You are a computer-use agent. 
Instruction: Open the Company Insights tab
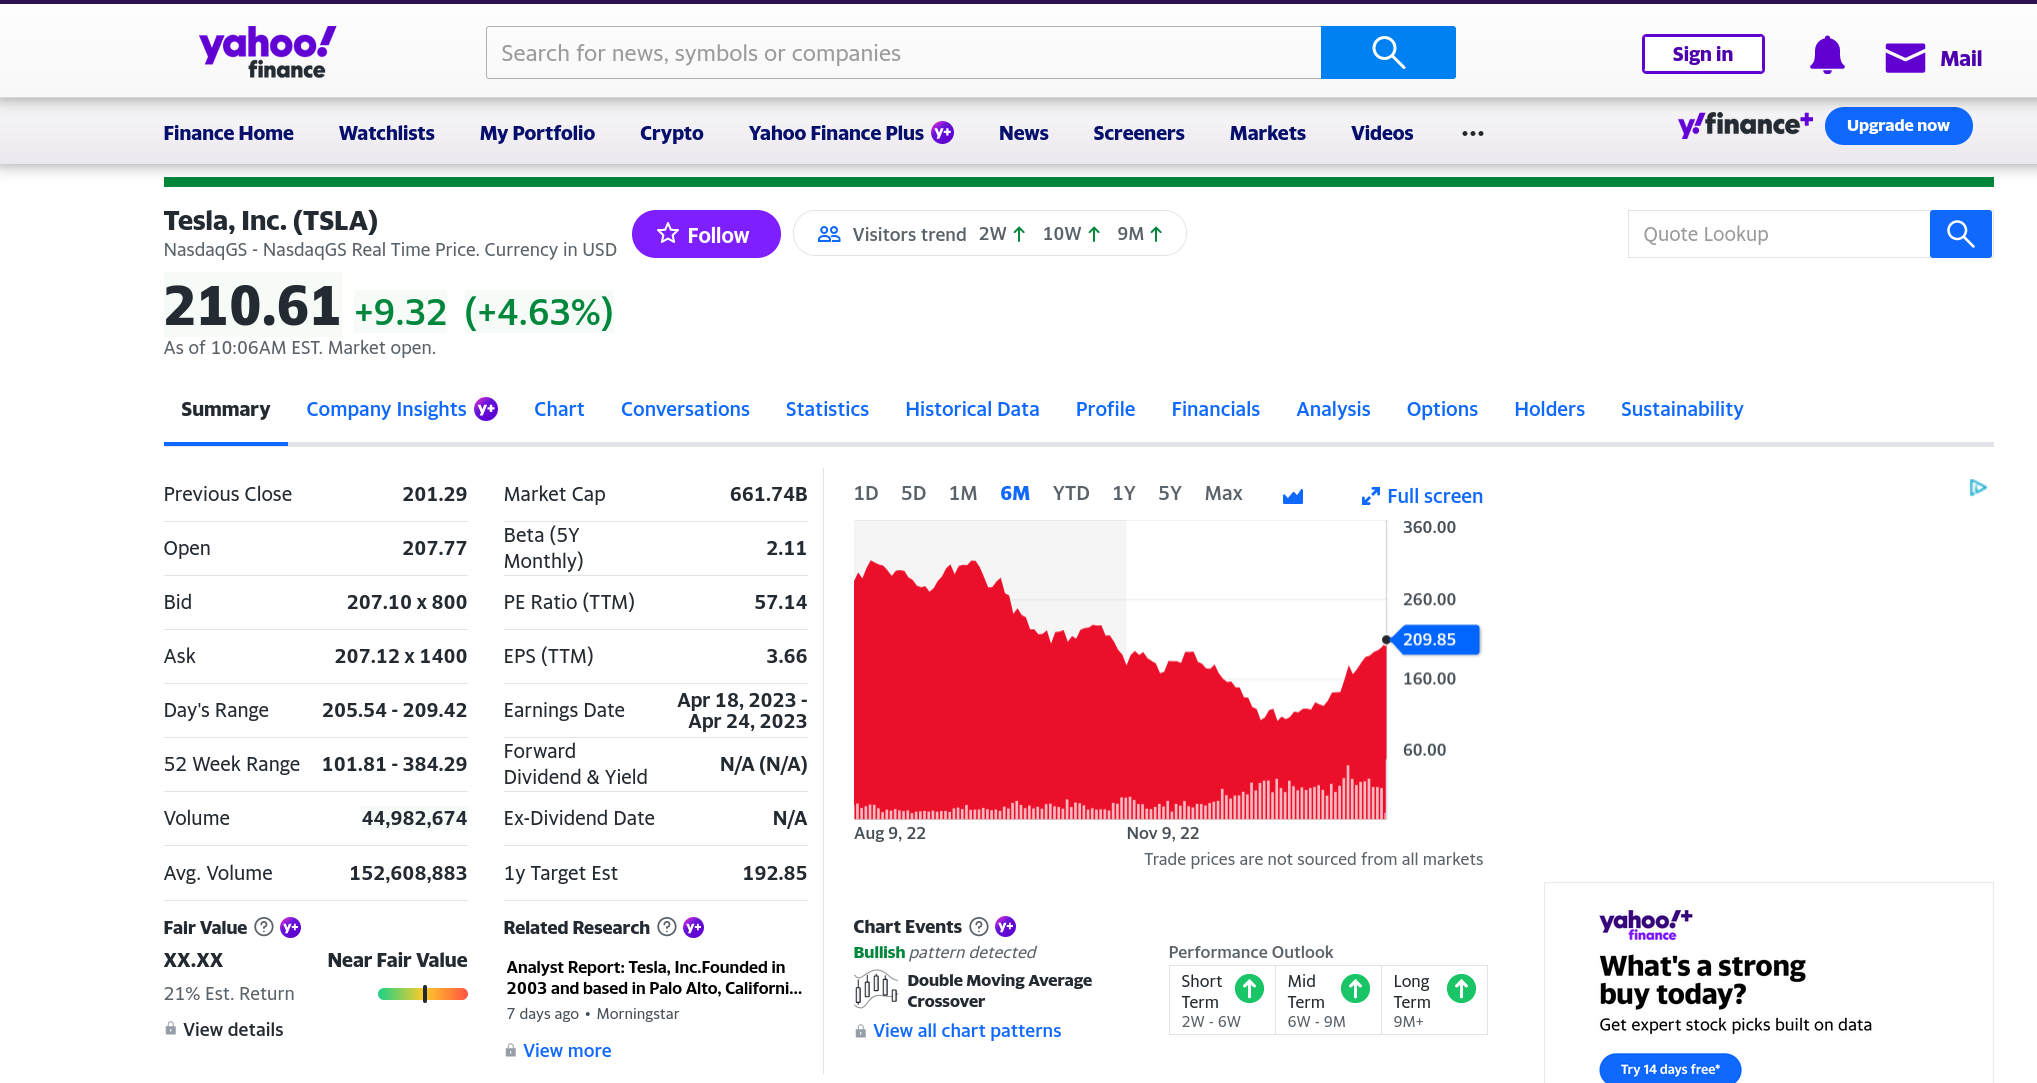click(386, 409)
